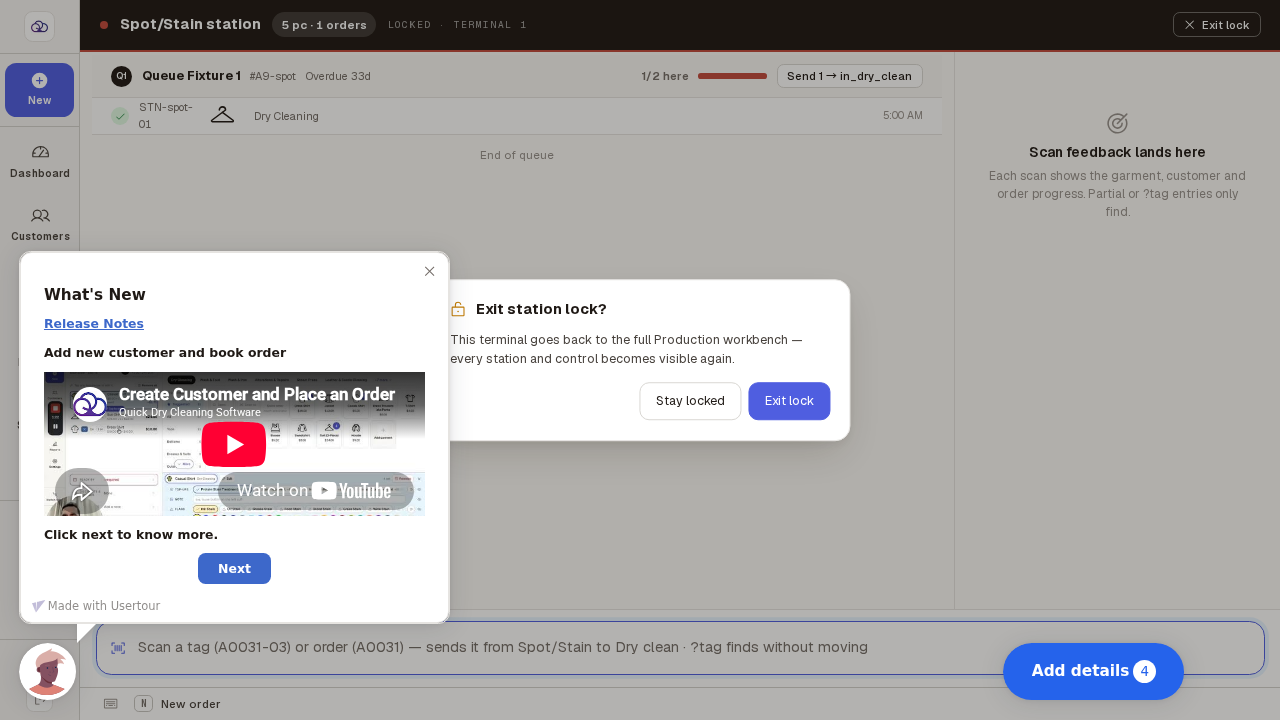The height and width of the screenshot is (720, 1280).
Task: Open the Customers people icon
Action: pos(40,215)
